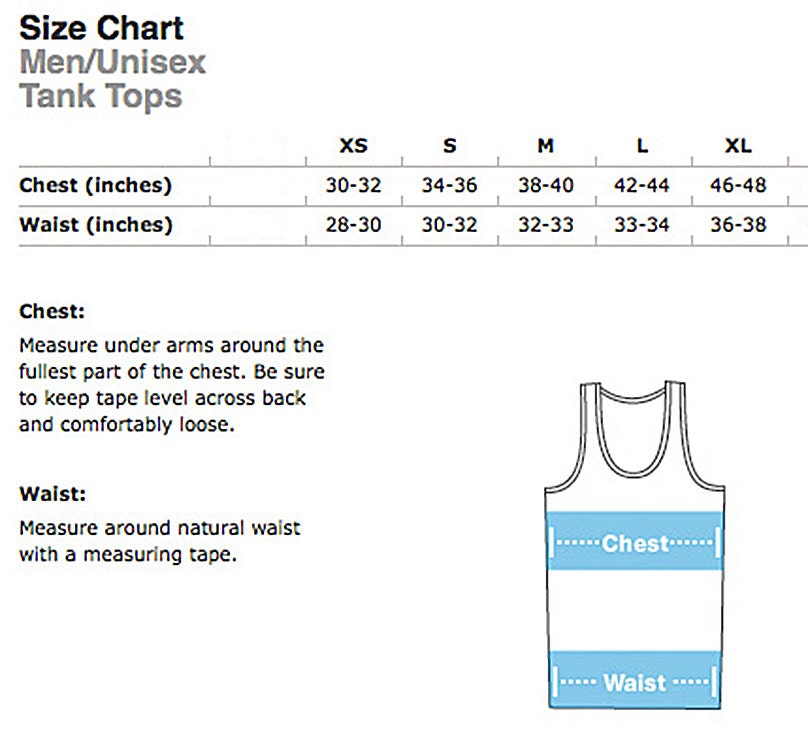The height and width of the screenshot is (735, 808).
Task: Click the 33-34 waist measurement cell
Action: coord(642,225)
